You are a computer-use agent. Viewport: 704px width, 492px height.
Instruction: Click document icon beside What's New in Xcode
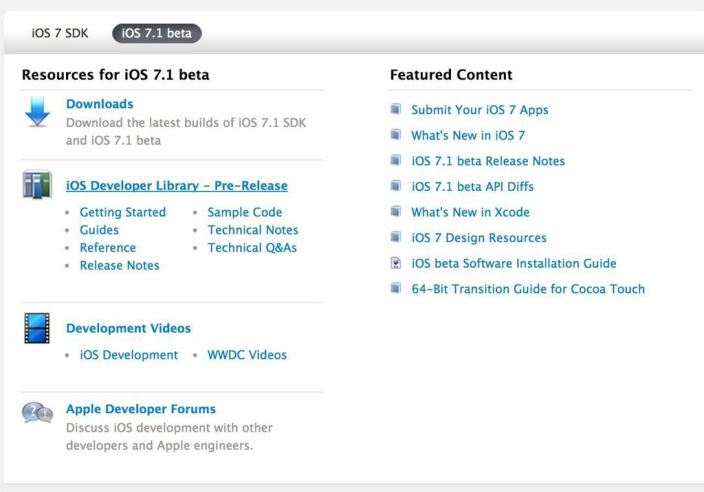[397, 213]
